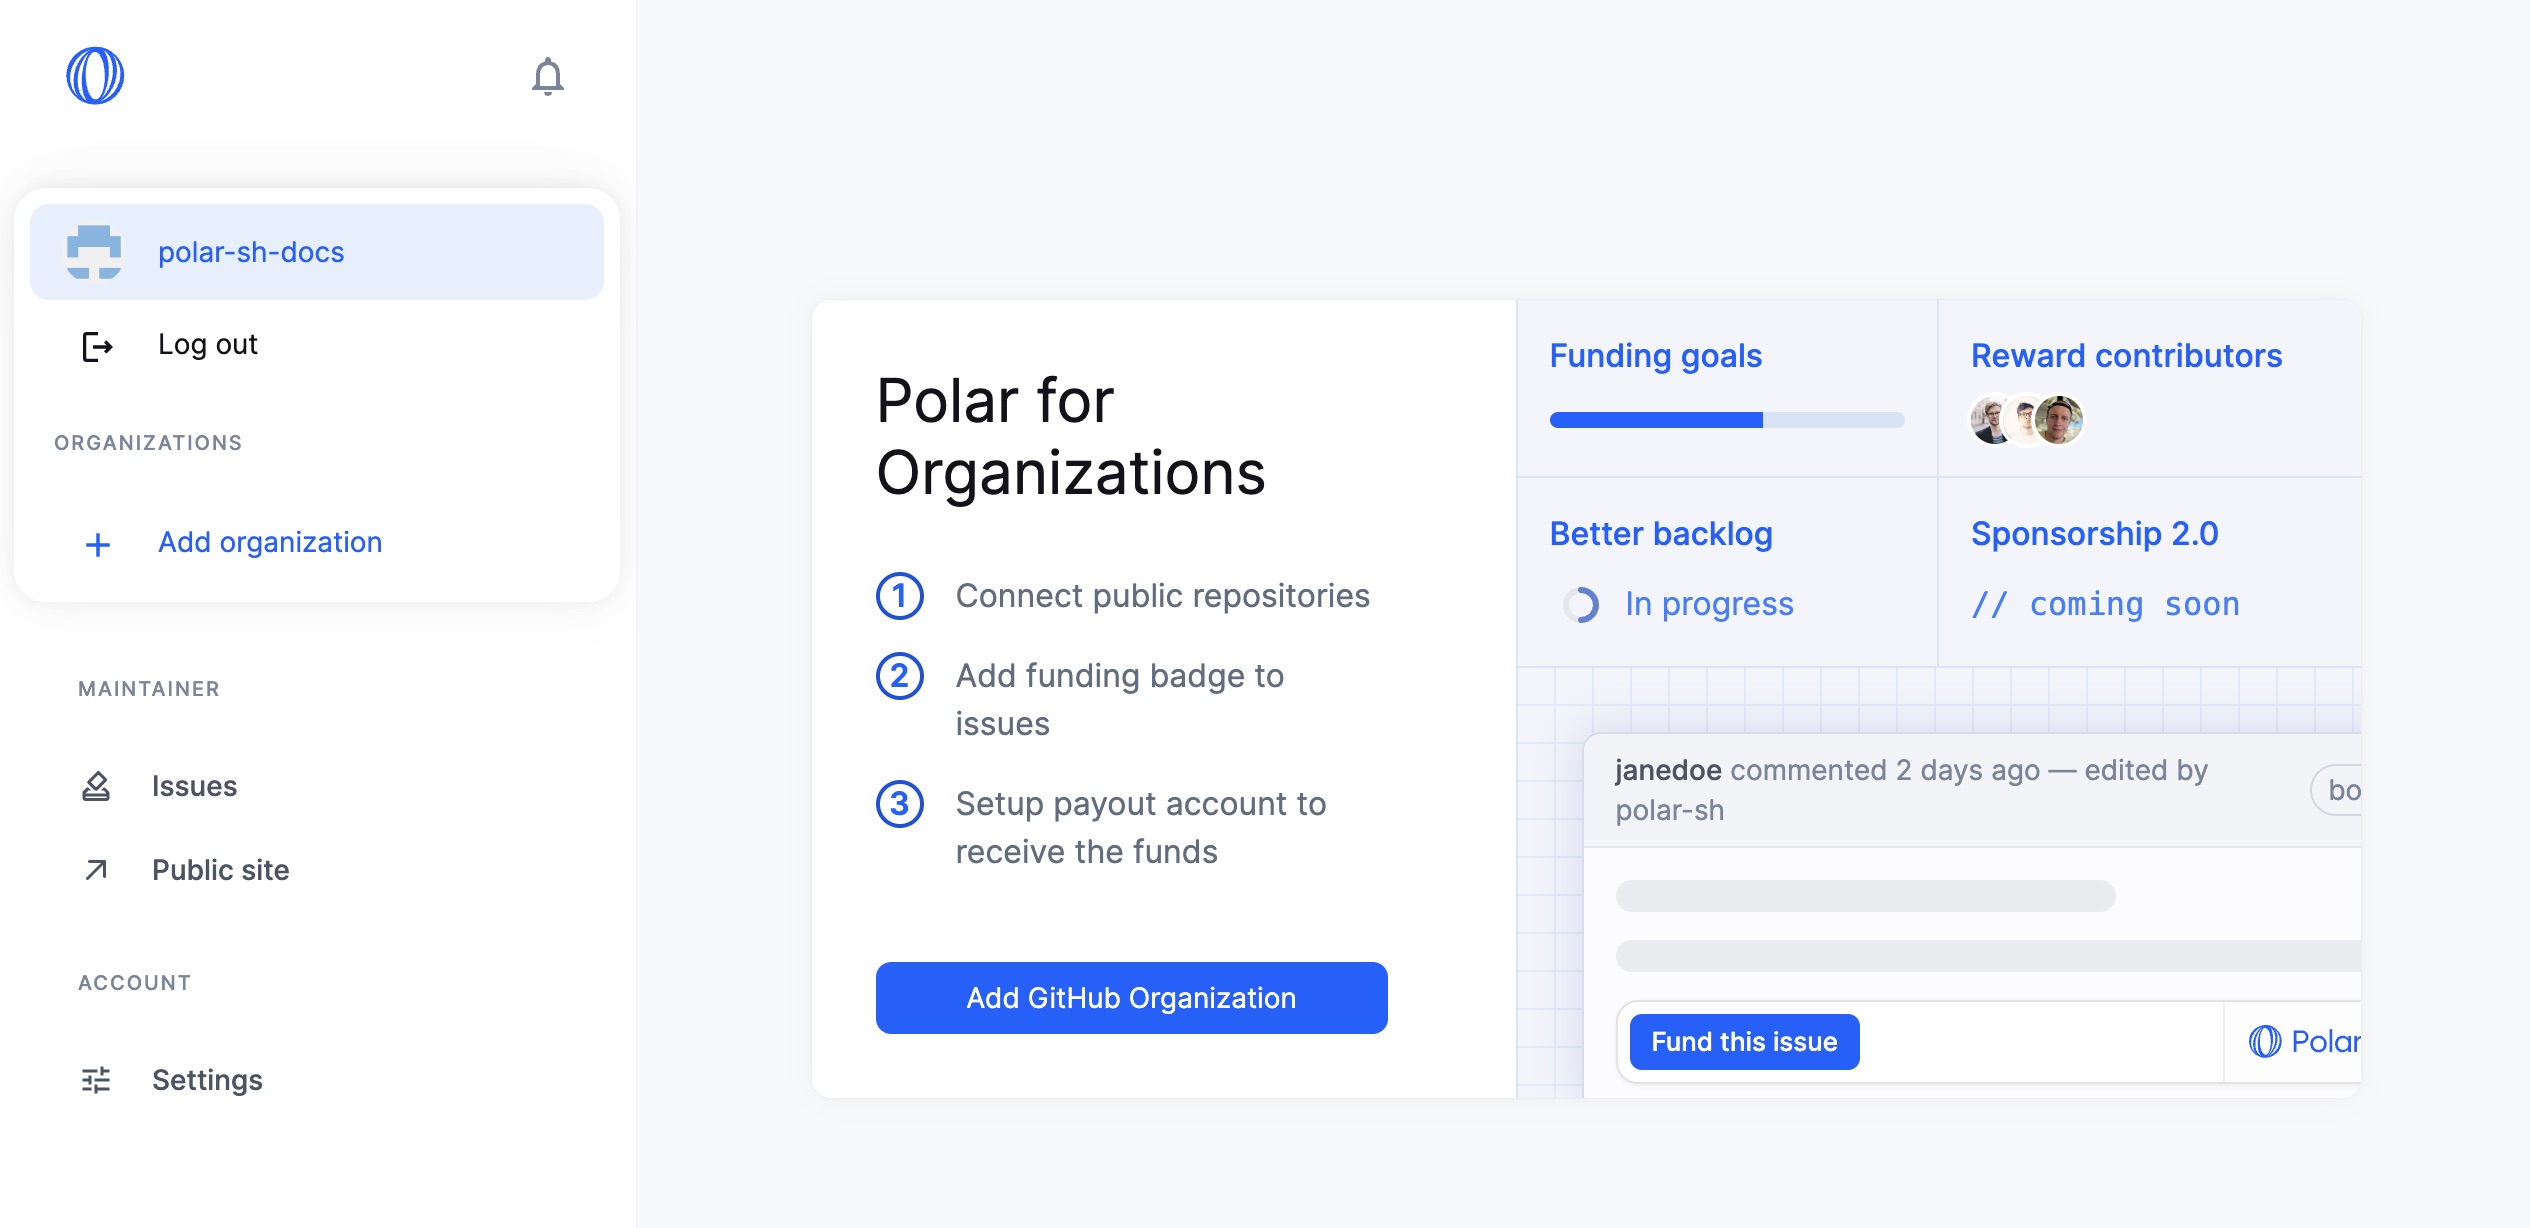Select Public site under Maintainer menu
The image size is (2530, 1228).
pos(218,868)
